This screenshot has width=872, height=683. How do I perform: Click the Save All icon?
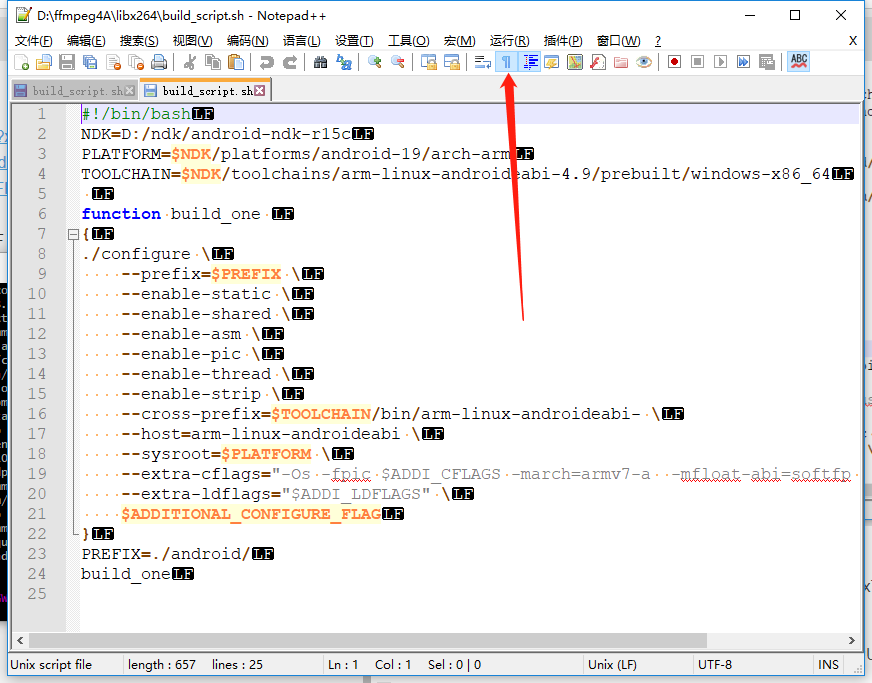(x=90, y=62)
